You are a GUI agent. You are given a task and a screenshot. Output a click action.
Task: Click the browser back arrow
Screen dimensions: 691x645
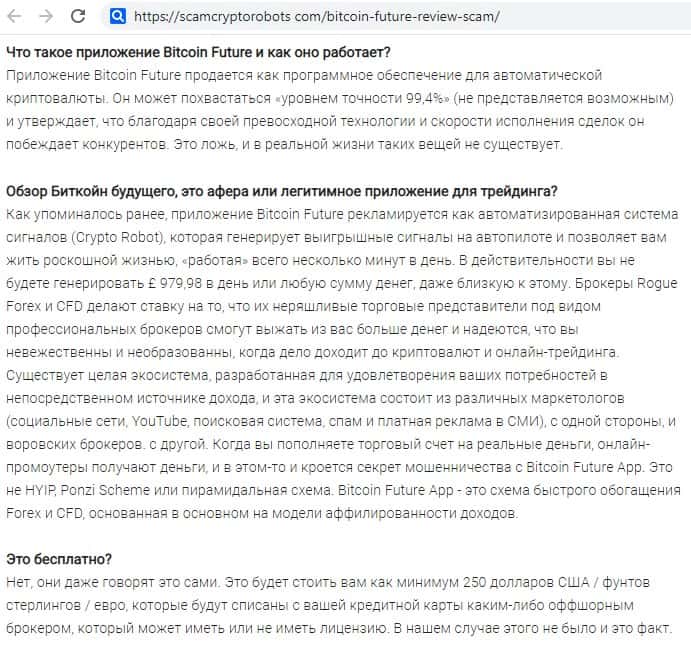point(15,16)
